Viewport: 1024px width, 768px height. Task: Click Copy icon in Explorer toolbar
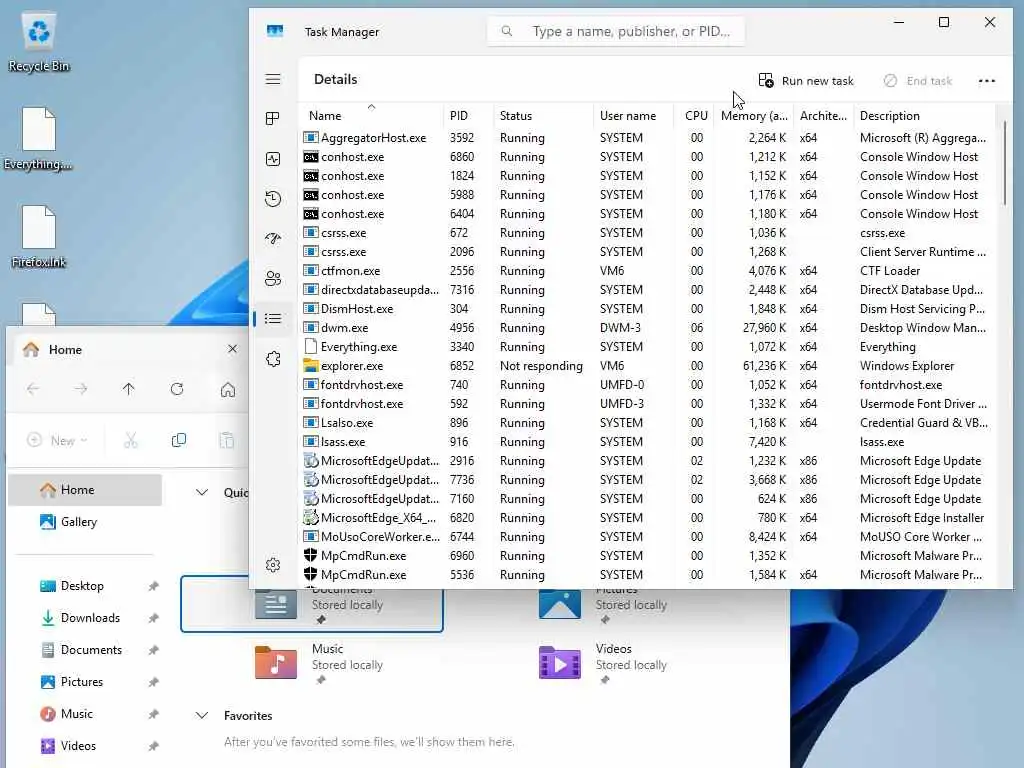pos(178,440)
